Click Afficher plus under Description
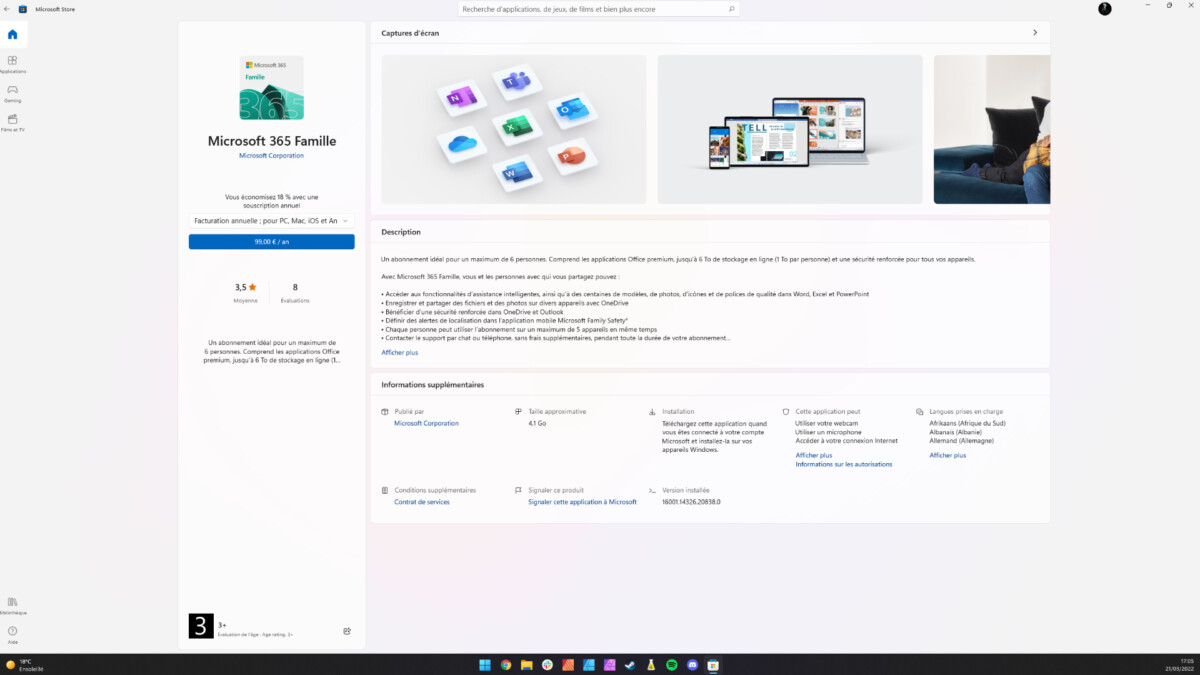Viewport: 1200px width, 675px height. [400, 353]
